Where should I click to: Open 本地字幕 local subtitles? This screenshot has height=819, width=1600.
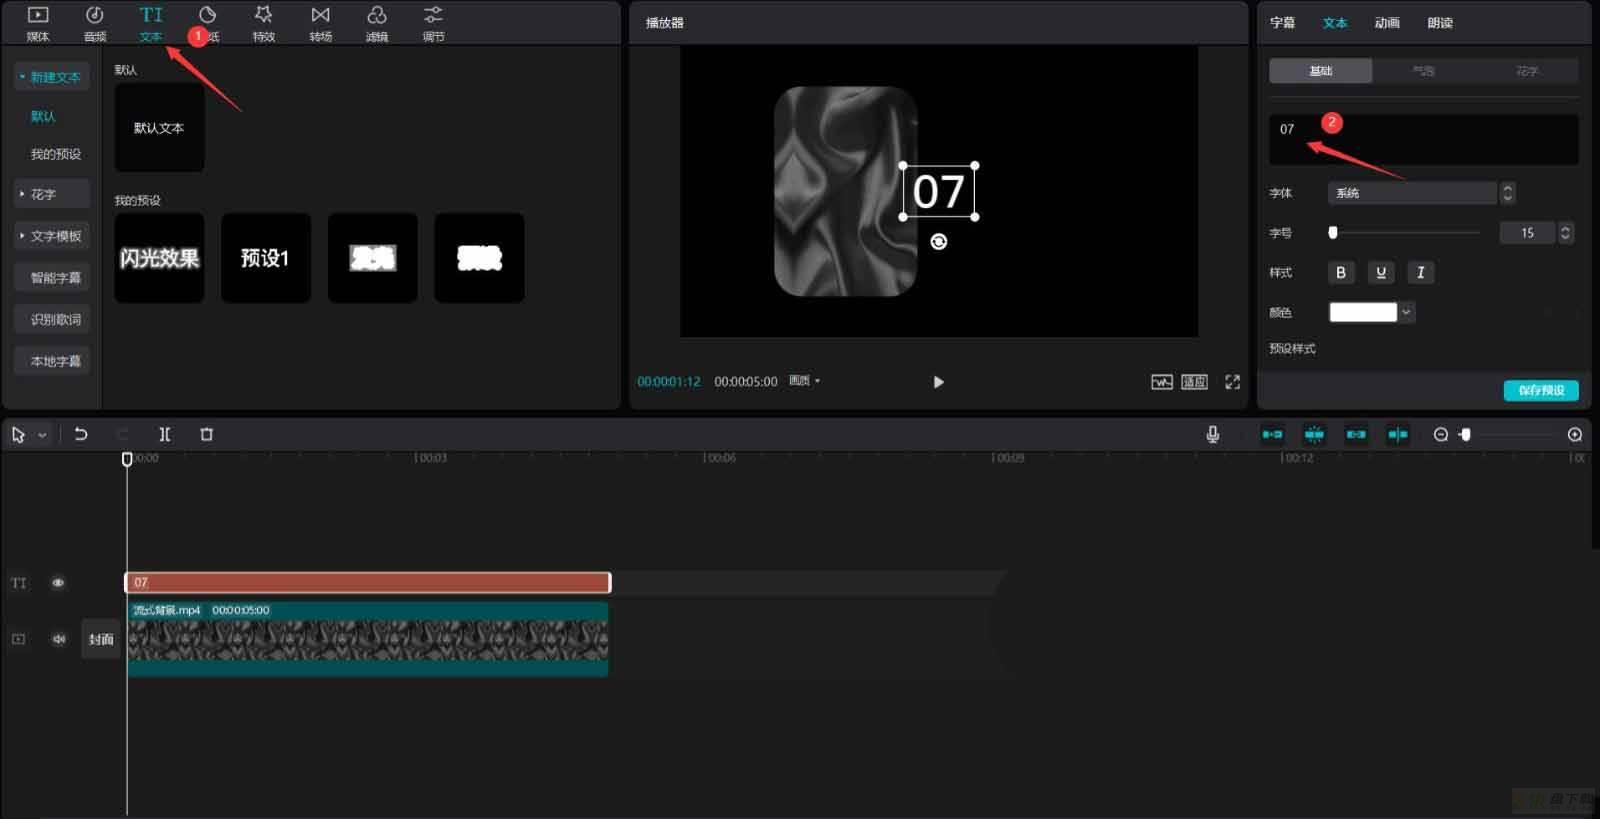pos(51,361)
